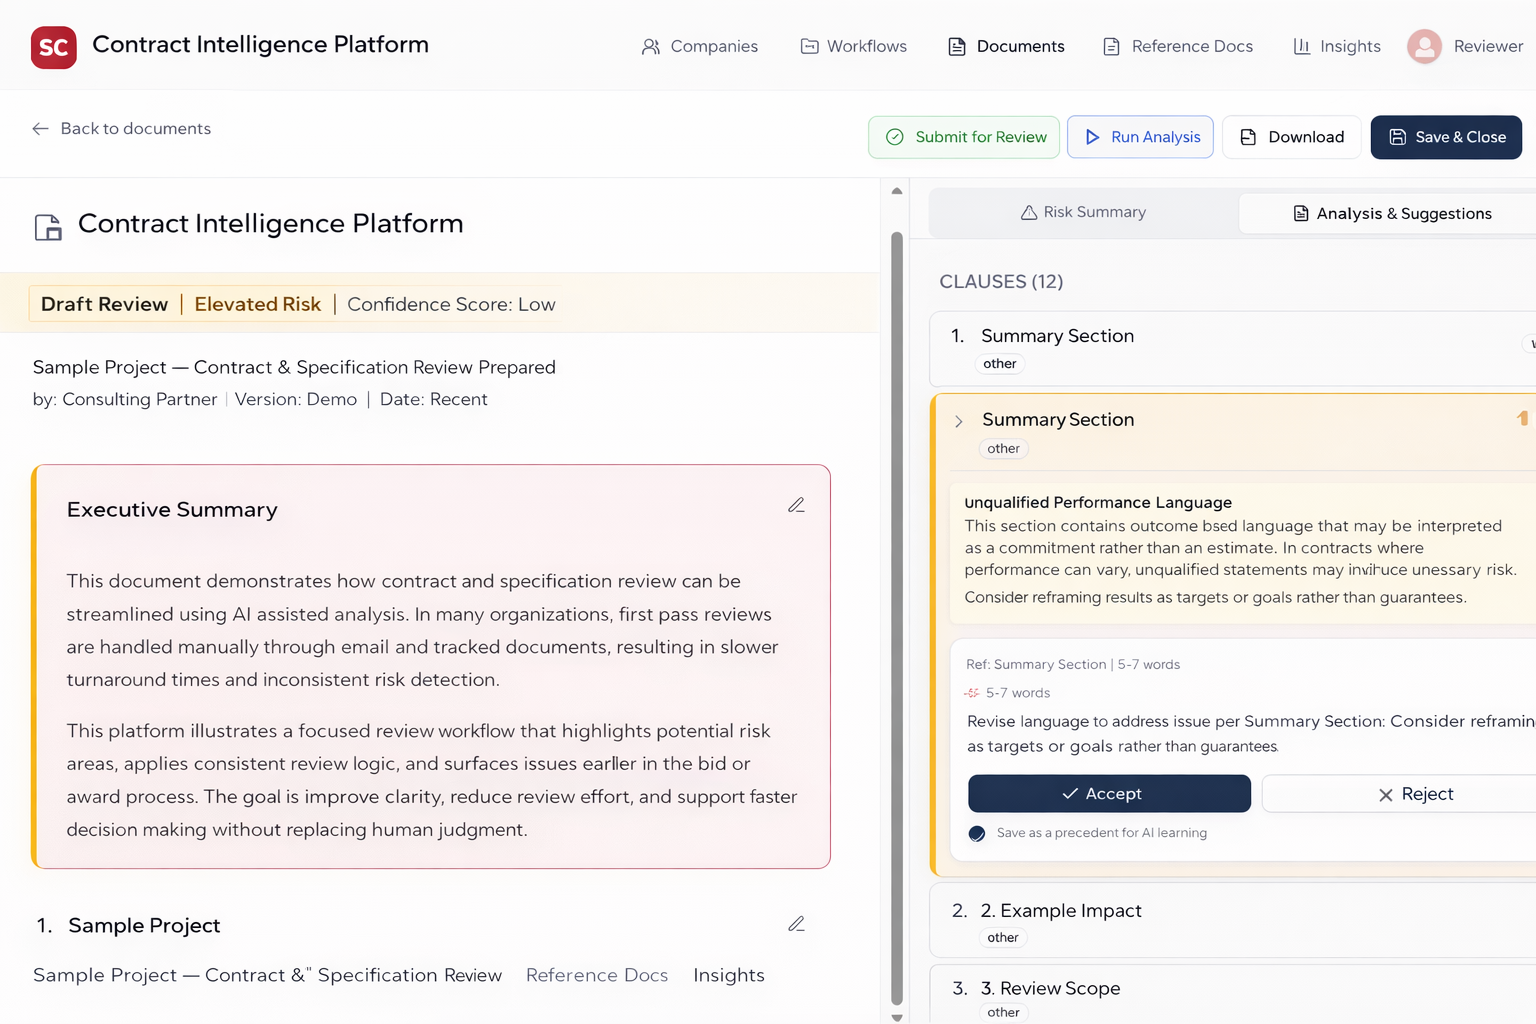
Task: Click the edit pencil on Executive Summary card
Action: click(796, 504)
